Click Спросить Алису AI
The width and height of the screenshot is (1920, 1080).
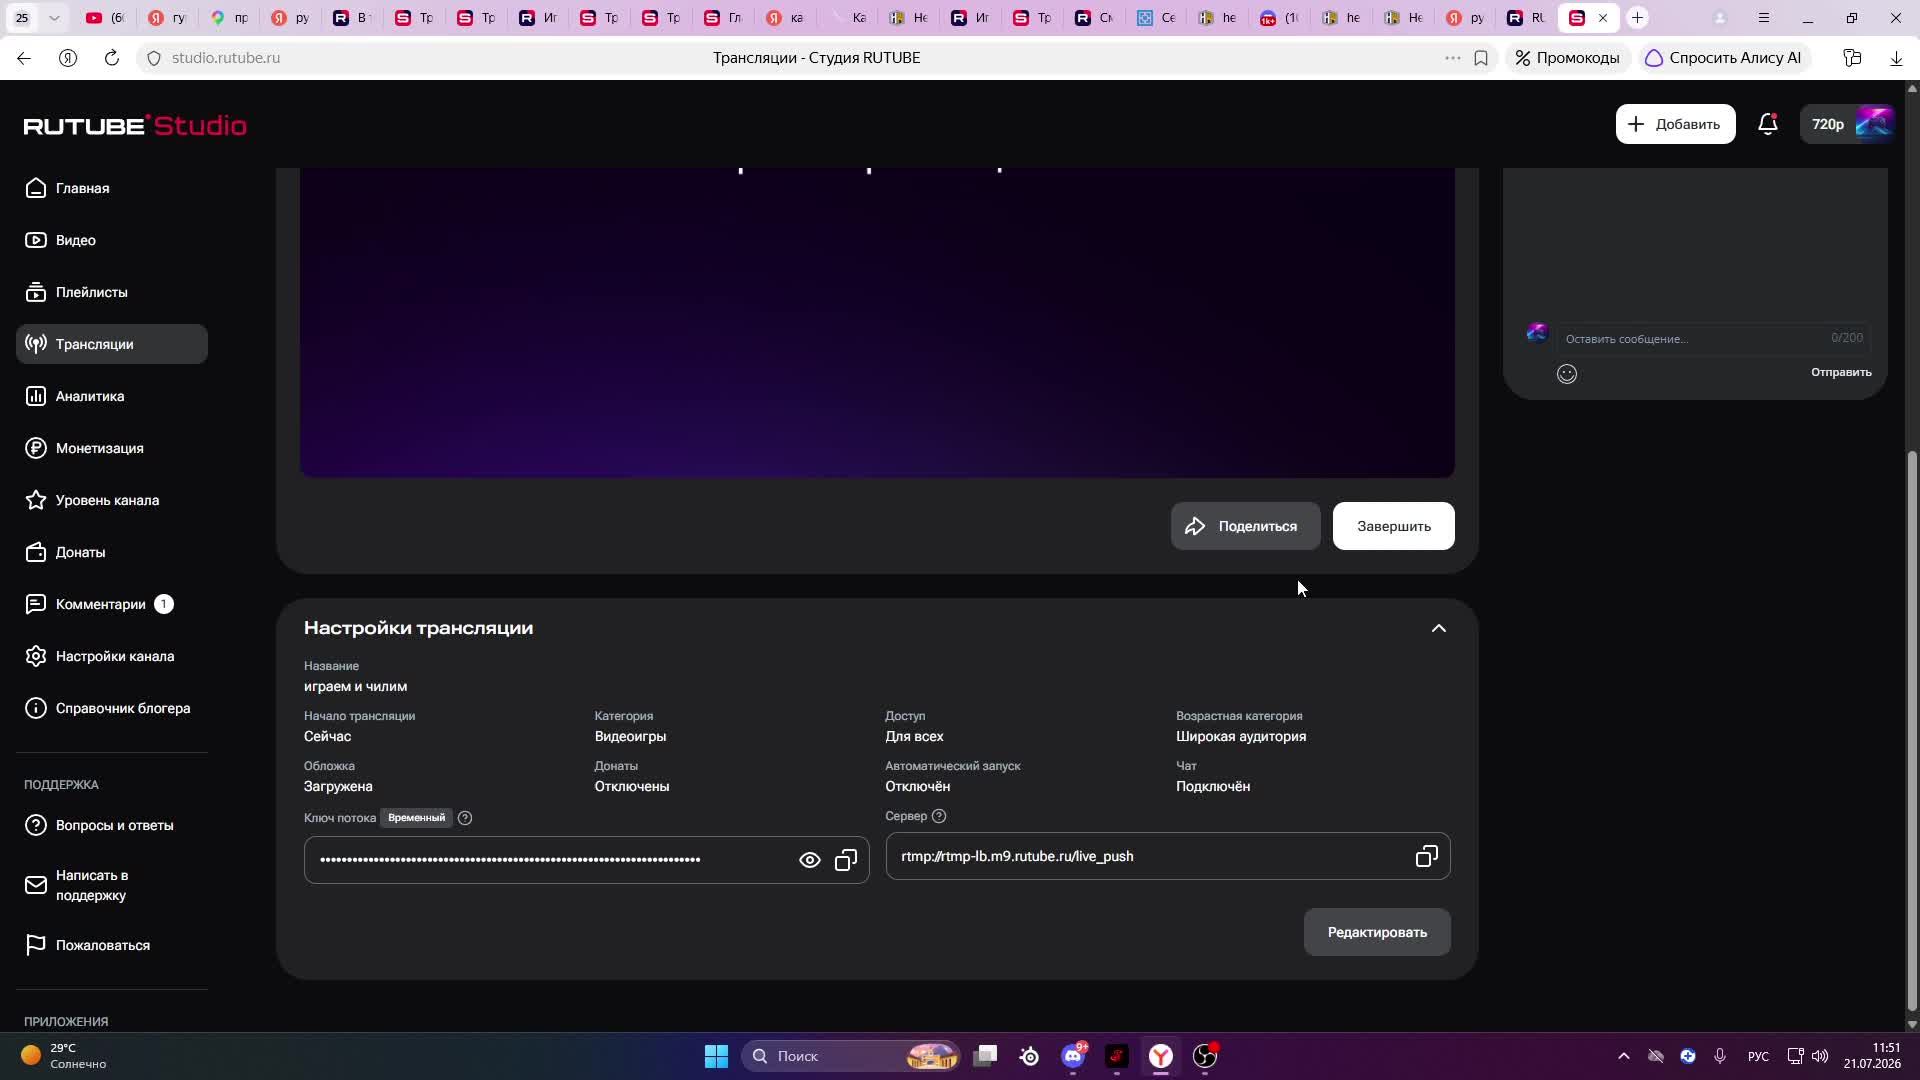click(1724, 58)
